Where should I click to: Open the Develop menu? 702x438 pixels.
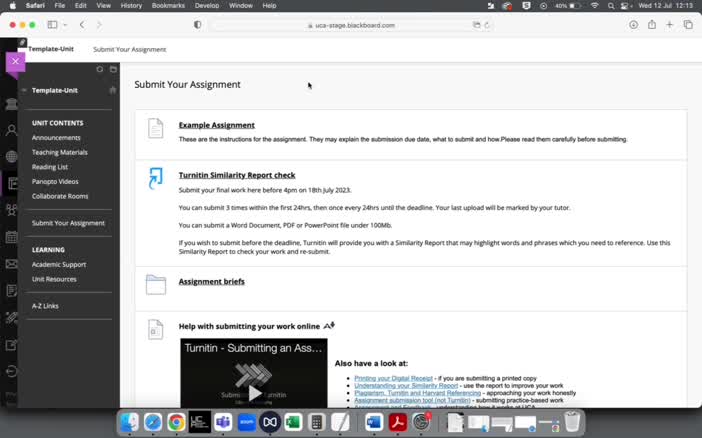pos(207,5)
